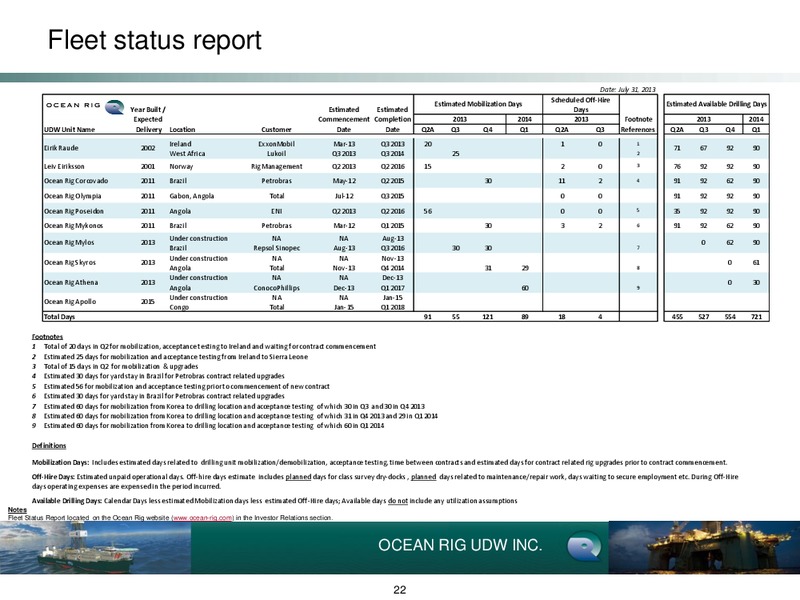800x600 pixels.
Task: Select the 'Ocean Rig Corcovado' unit name
Action: coord(76,181)
